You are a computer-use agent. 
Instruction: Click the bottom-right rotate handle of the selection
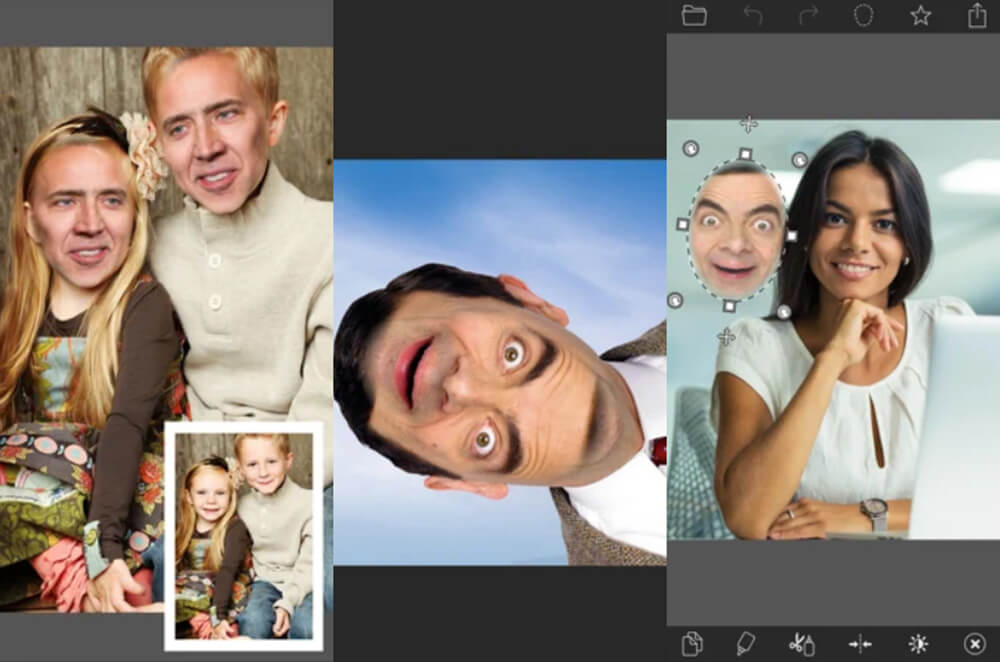coord(784,312)
